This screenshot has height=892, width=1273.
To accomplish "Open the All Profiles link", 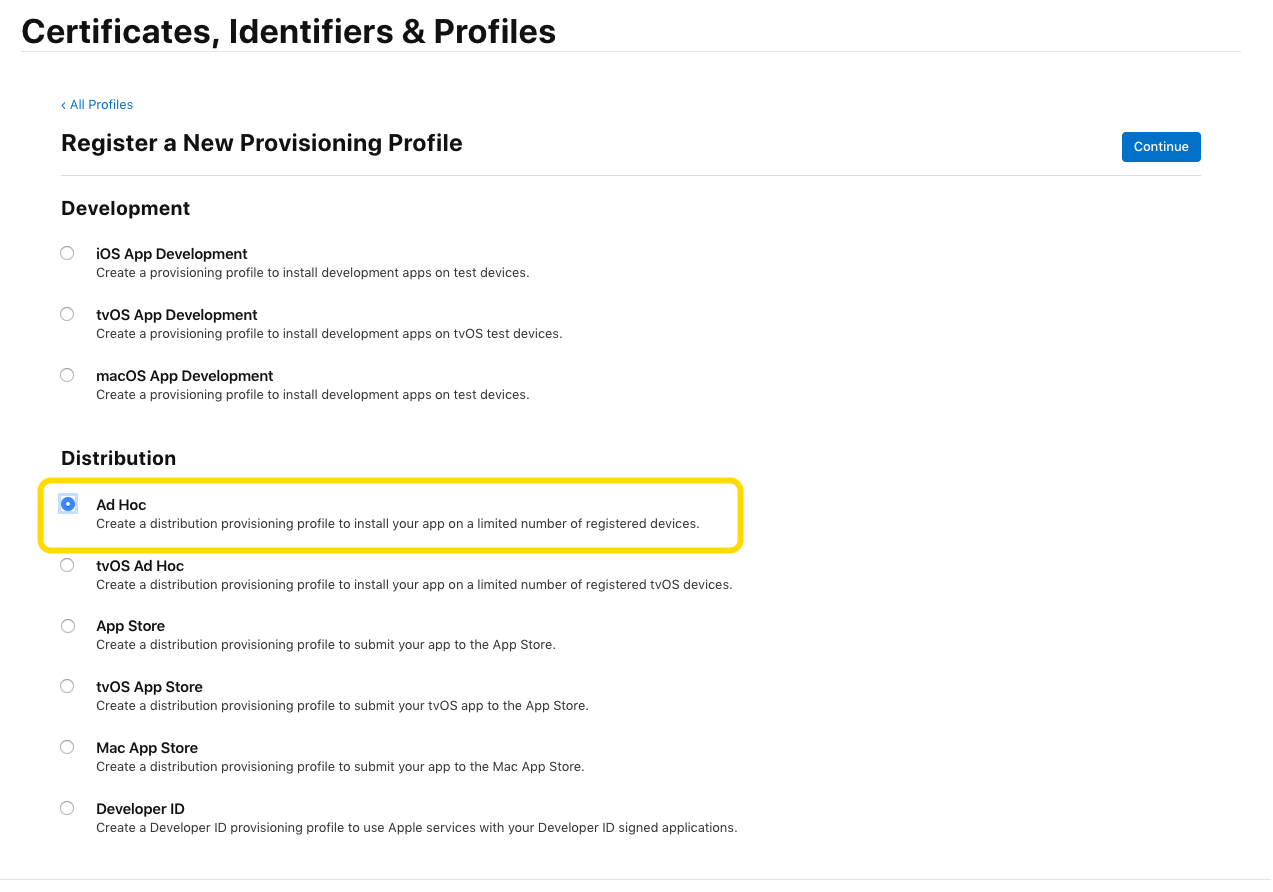I will [x=100, y=104].
